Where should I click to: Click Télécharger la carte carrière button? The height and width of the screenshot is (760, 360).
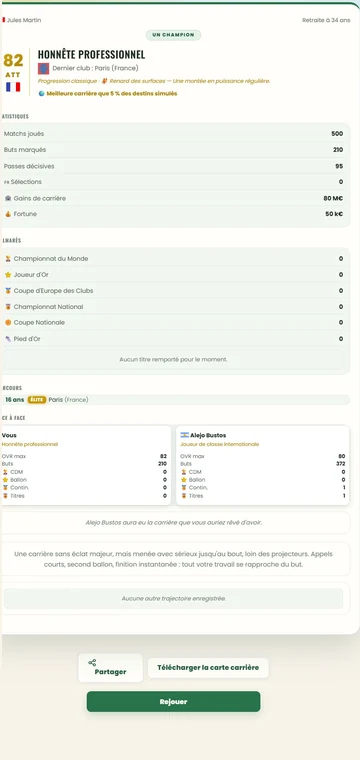[x=208, y=667]
